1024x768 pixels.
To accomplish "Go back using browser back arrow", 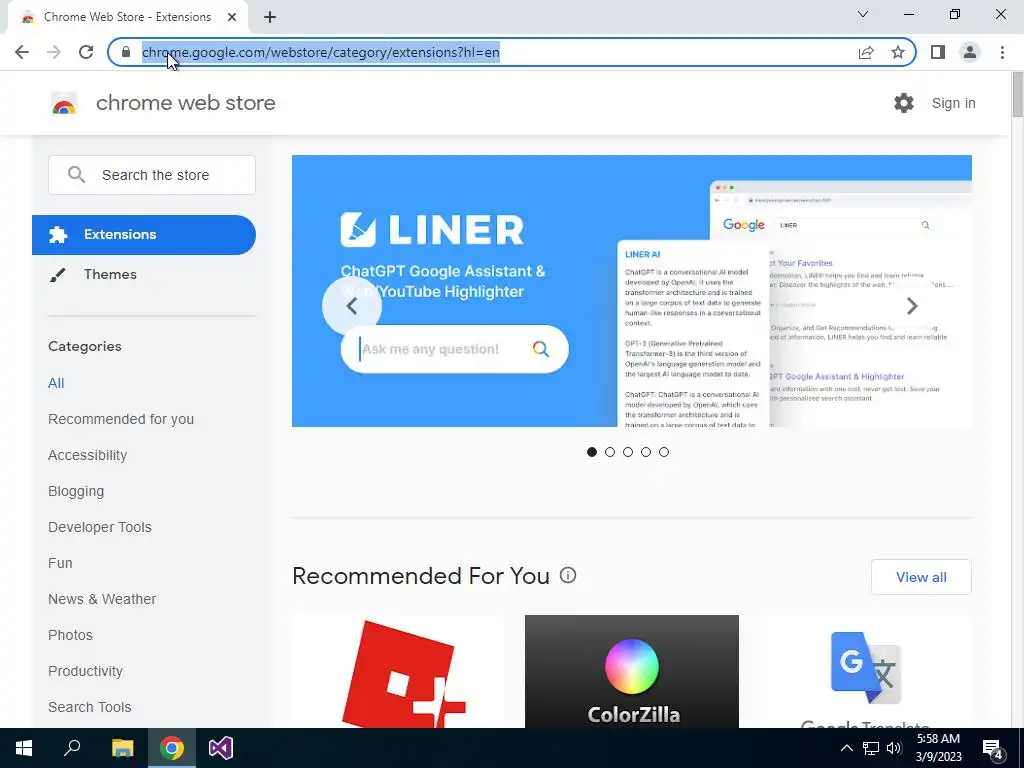I will click(x=22, y=52).
